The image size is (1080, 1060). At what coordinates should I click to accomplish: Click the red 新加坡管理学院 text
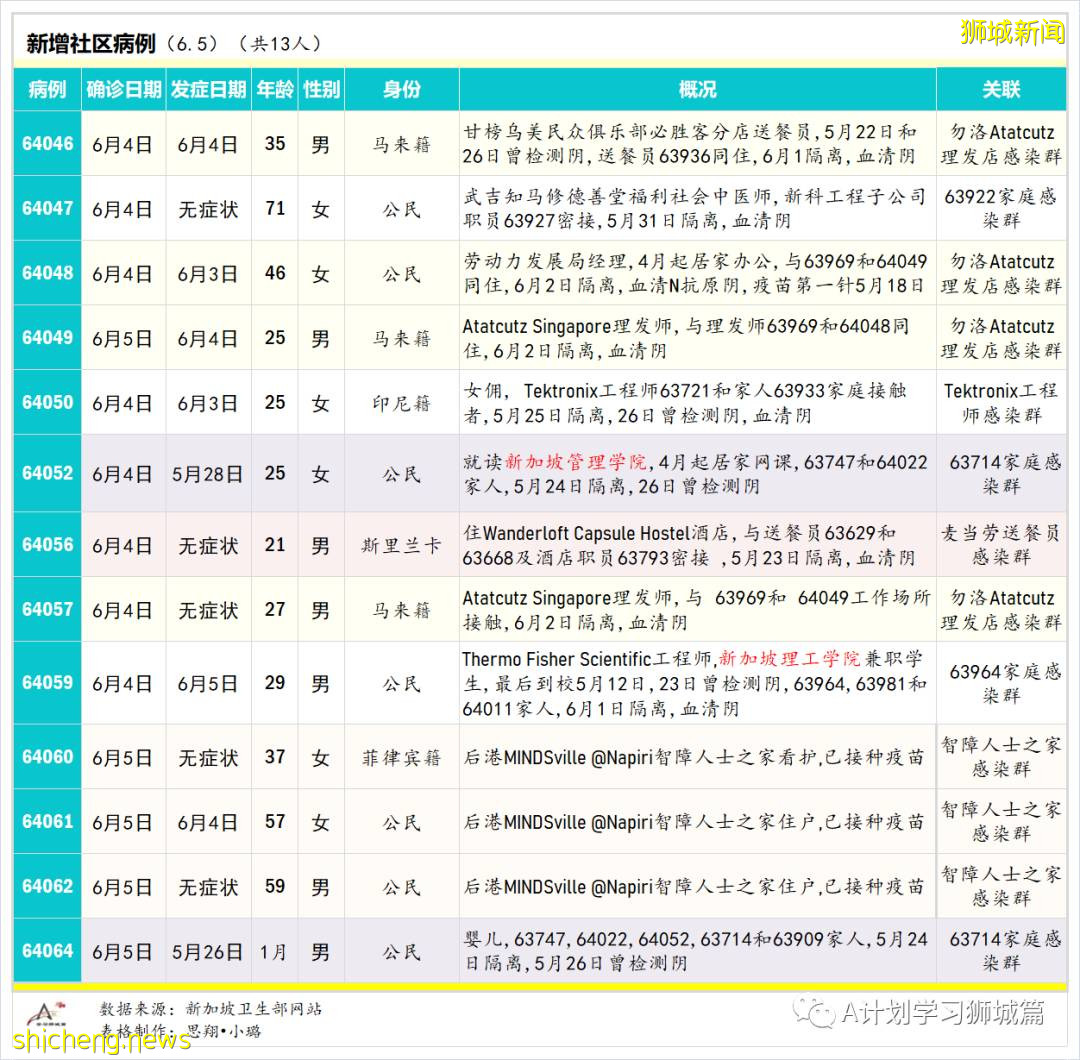(x=575, y=462)
